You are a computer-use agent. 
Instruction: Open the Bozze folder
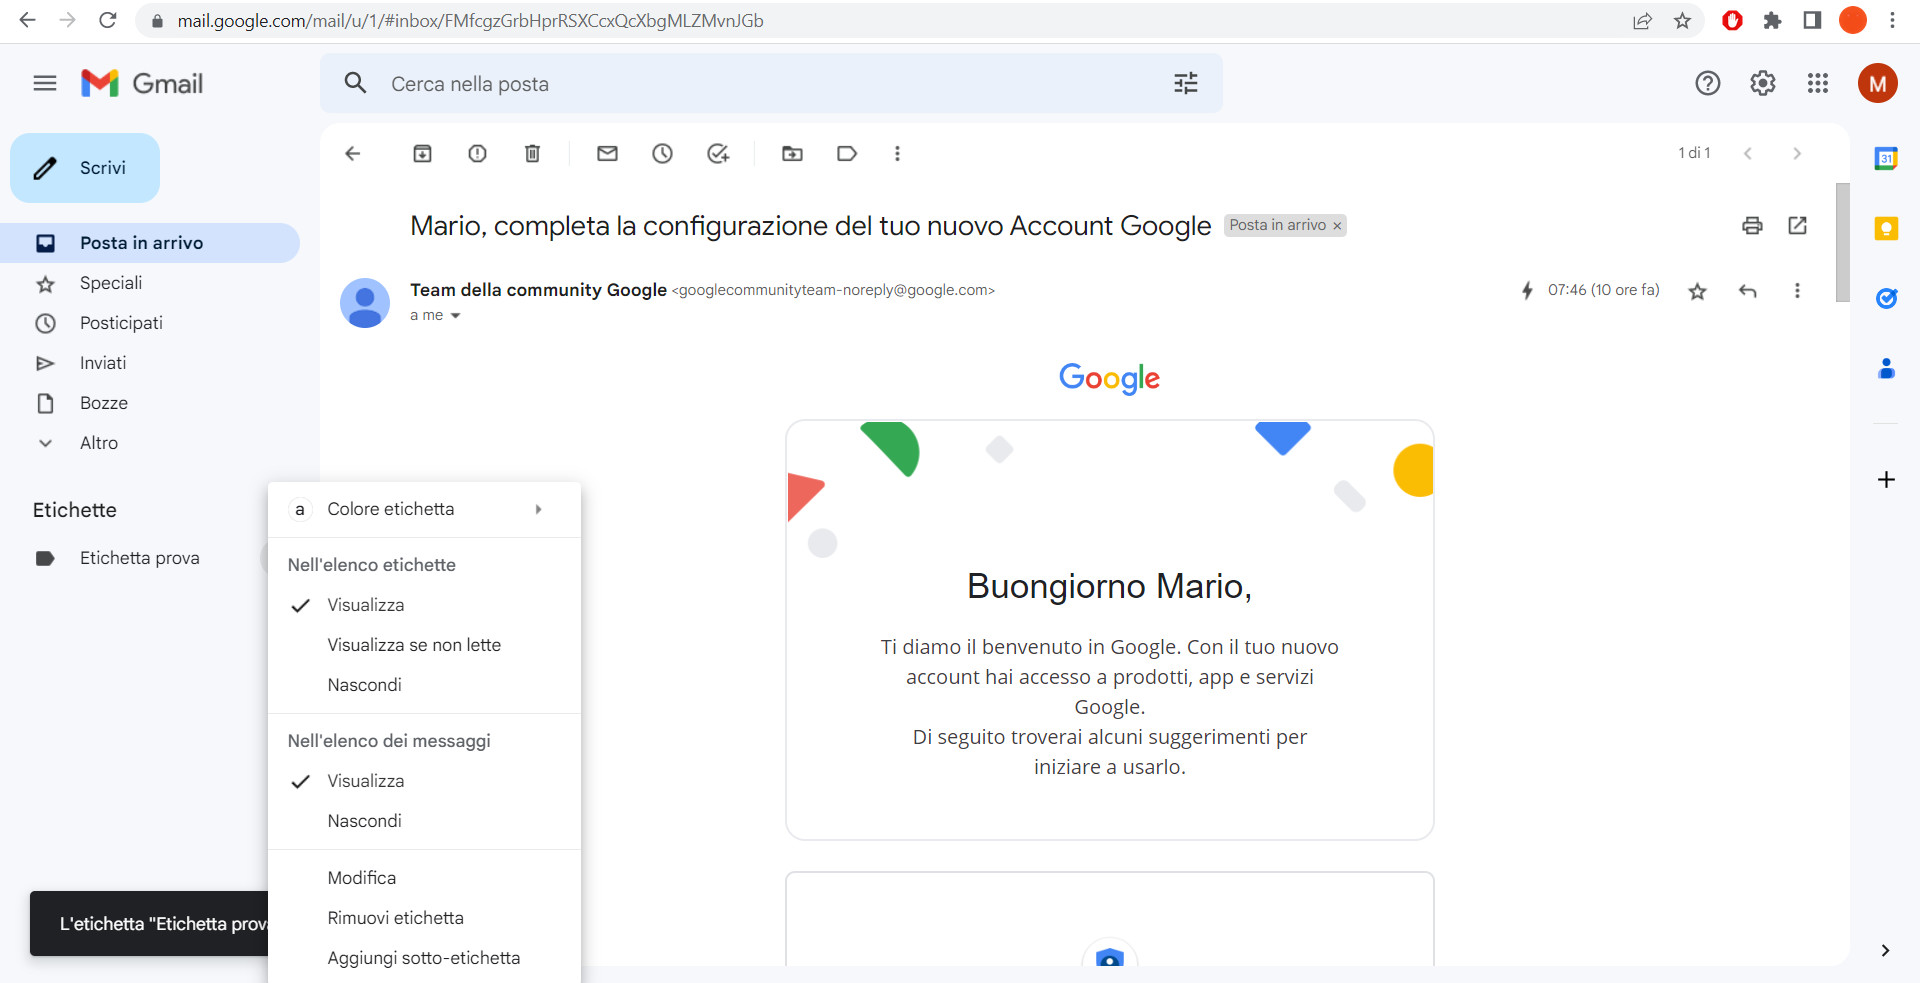pyautogui.click(x=103, y=403)
